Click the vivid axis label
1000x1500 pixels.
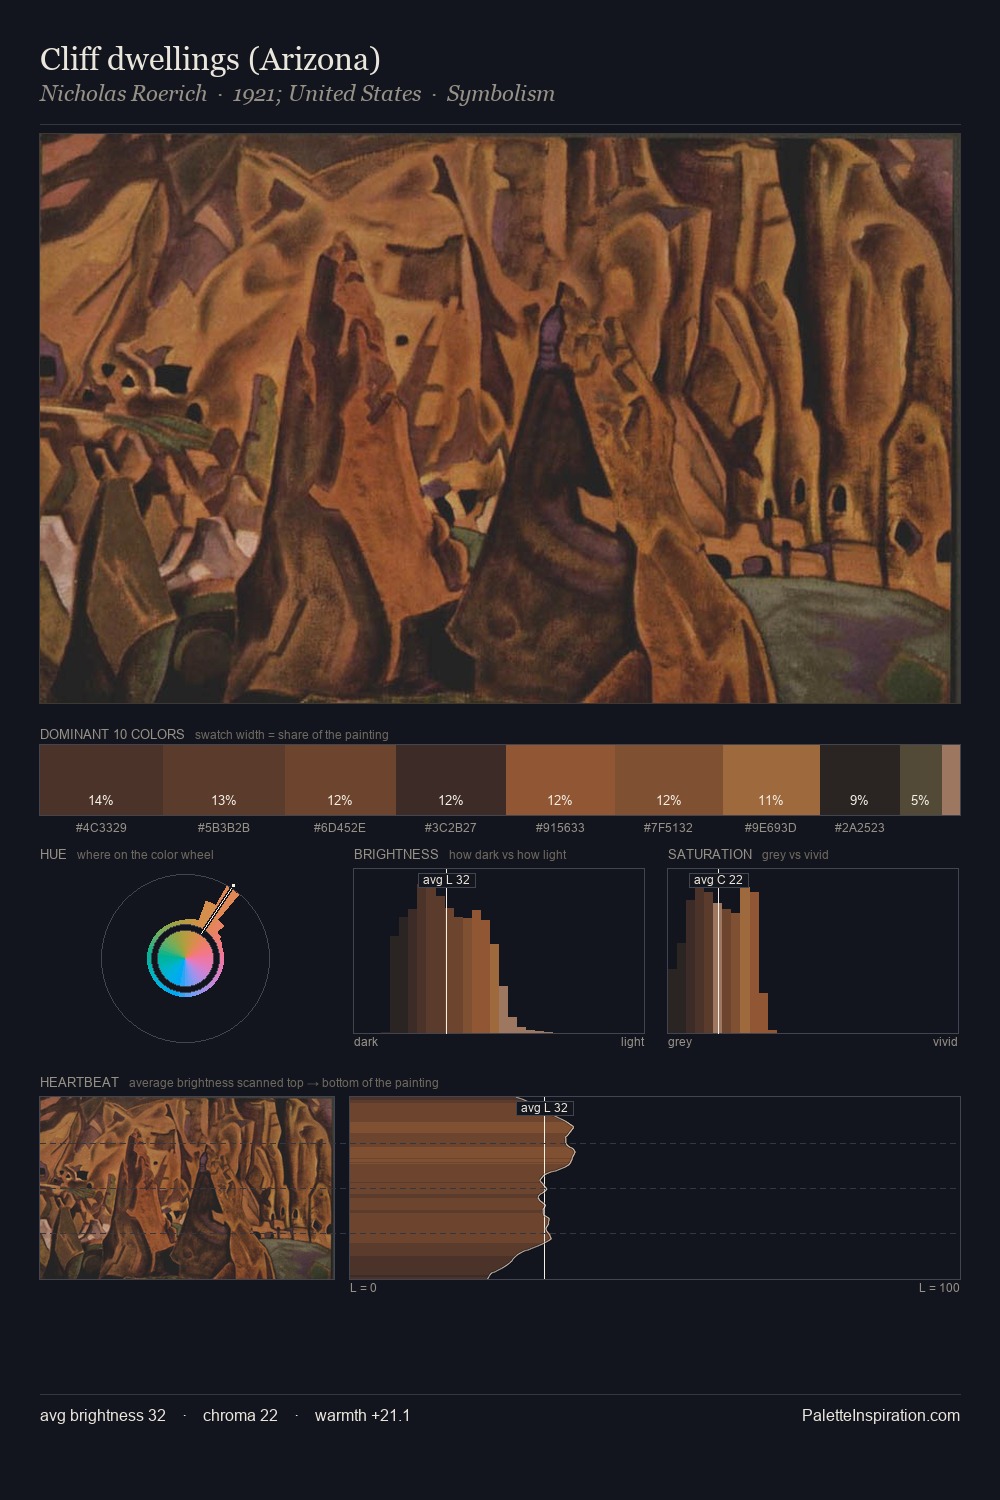(945, 1042)
